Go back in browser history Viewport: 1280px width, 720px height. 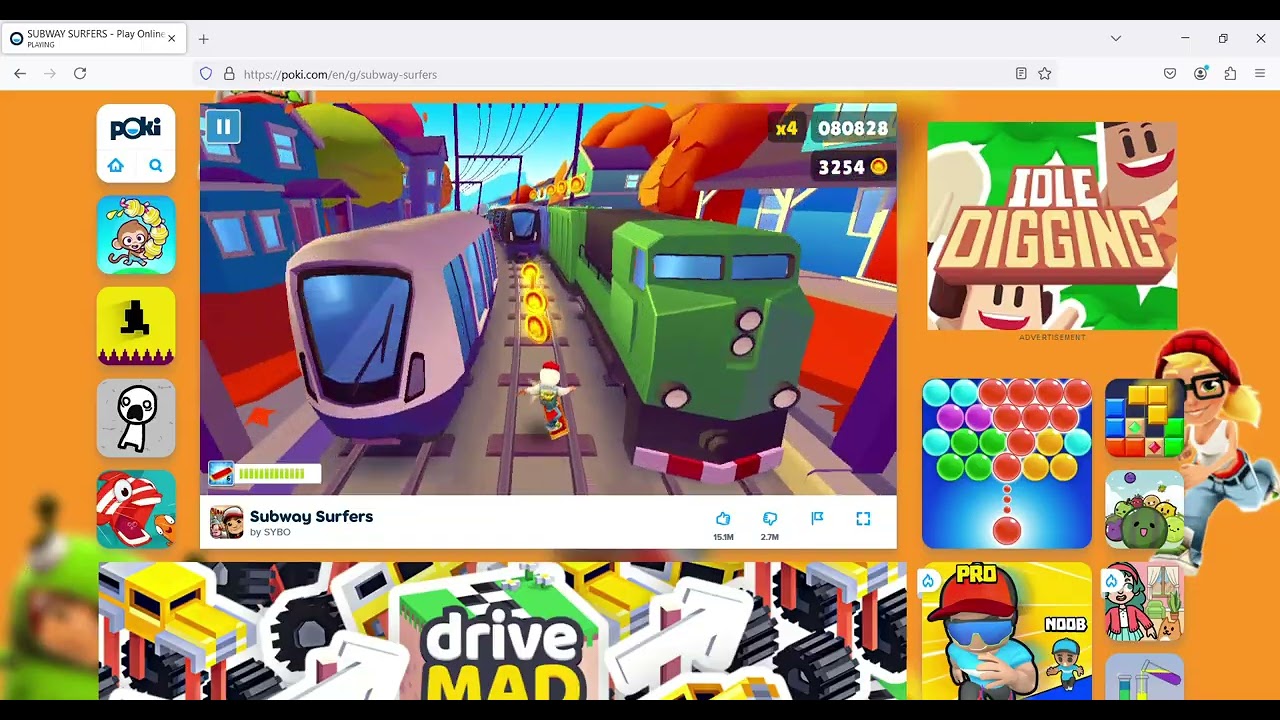tap(20, 74)
